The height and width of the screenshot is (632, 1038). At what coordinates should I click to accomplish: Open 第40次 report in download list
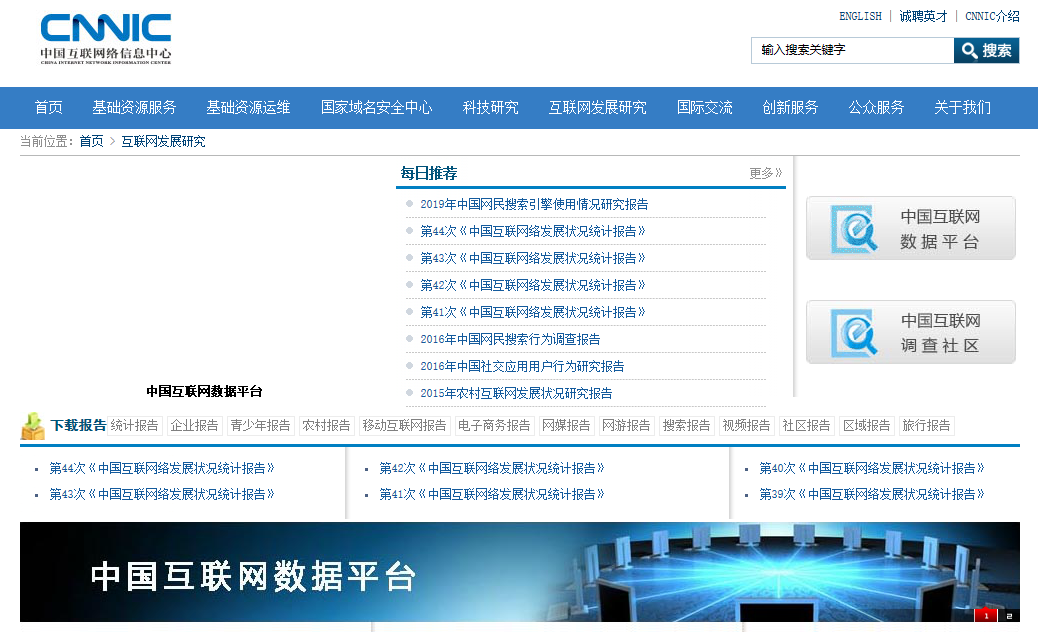(x=871, y=469)
